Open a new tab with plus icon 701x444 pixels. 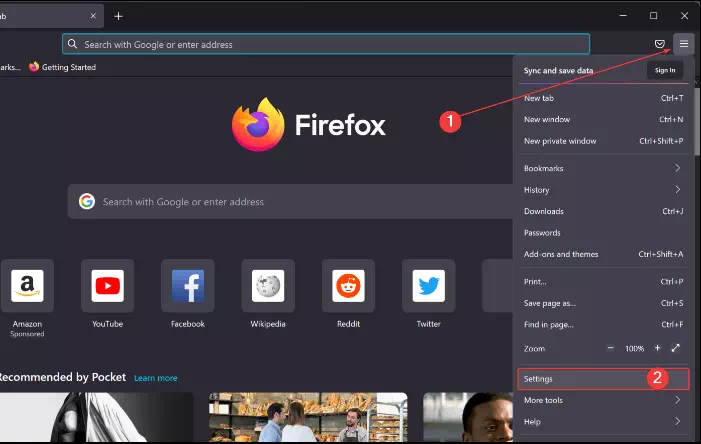point(118,16)
